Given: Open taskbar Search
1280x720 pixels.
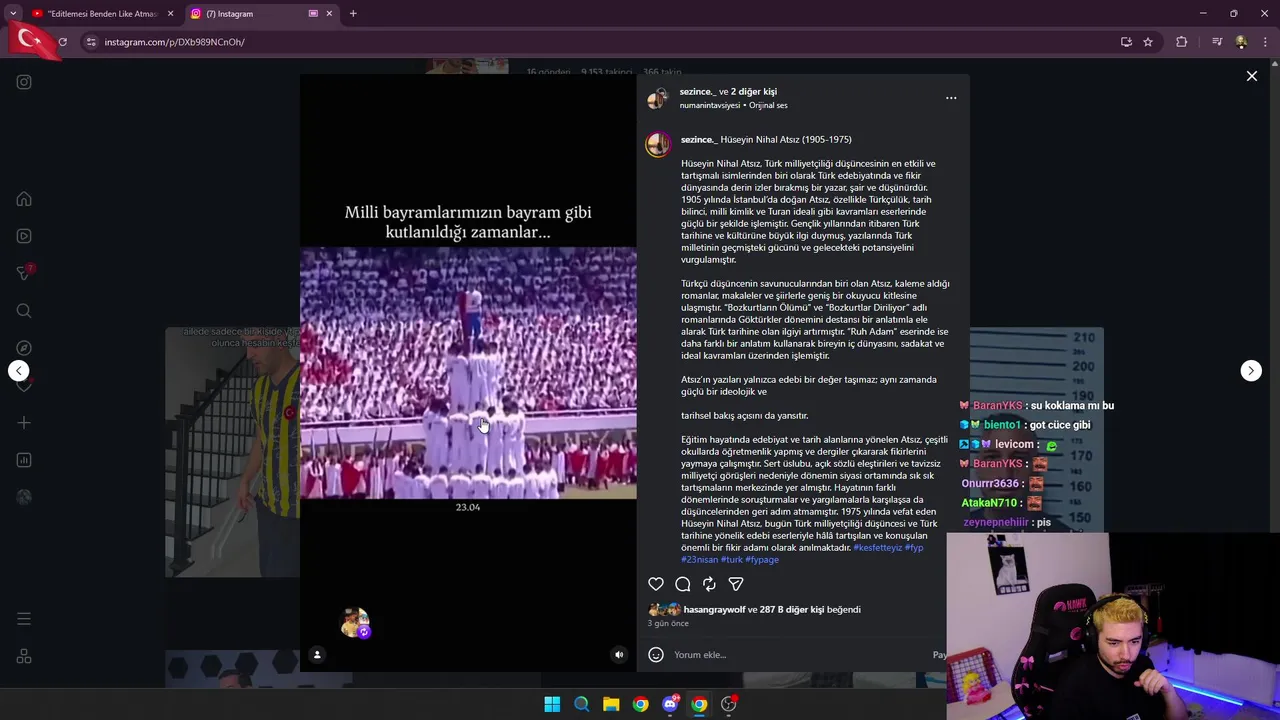Looking at the screenshot, I should pos(581,704).
